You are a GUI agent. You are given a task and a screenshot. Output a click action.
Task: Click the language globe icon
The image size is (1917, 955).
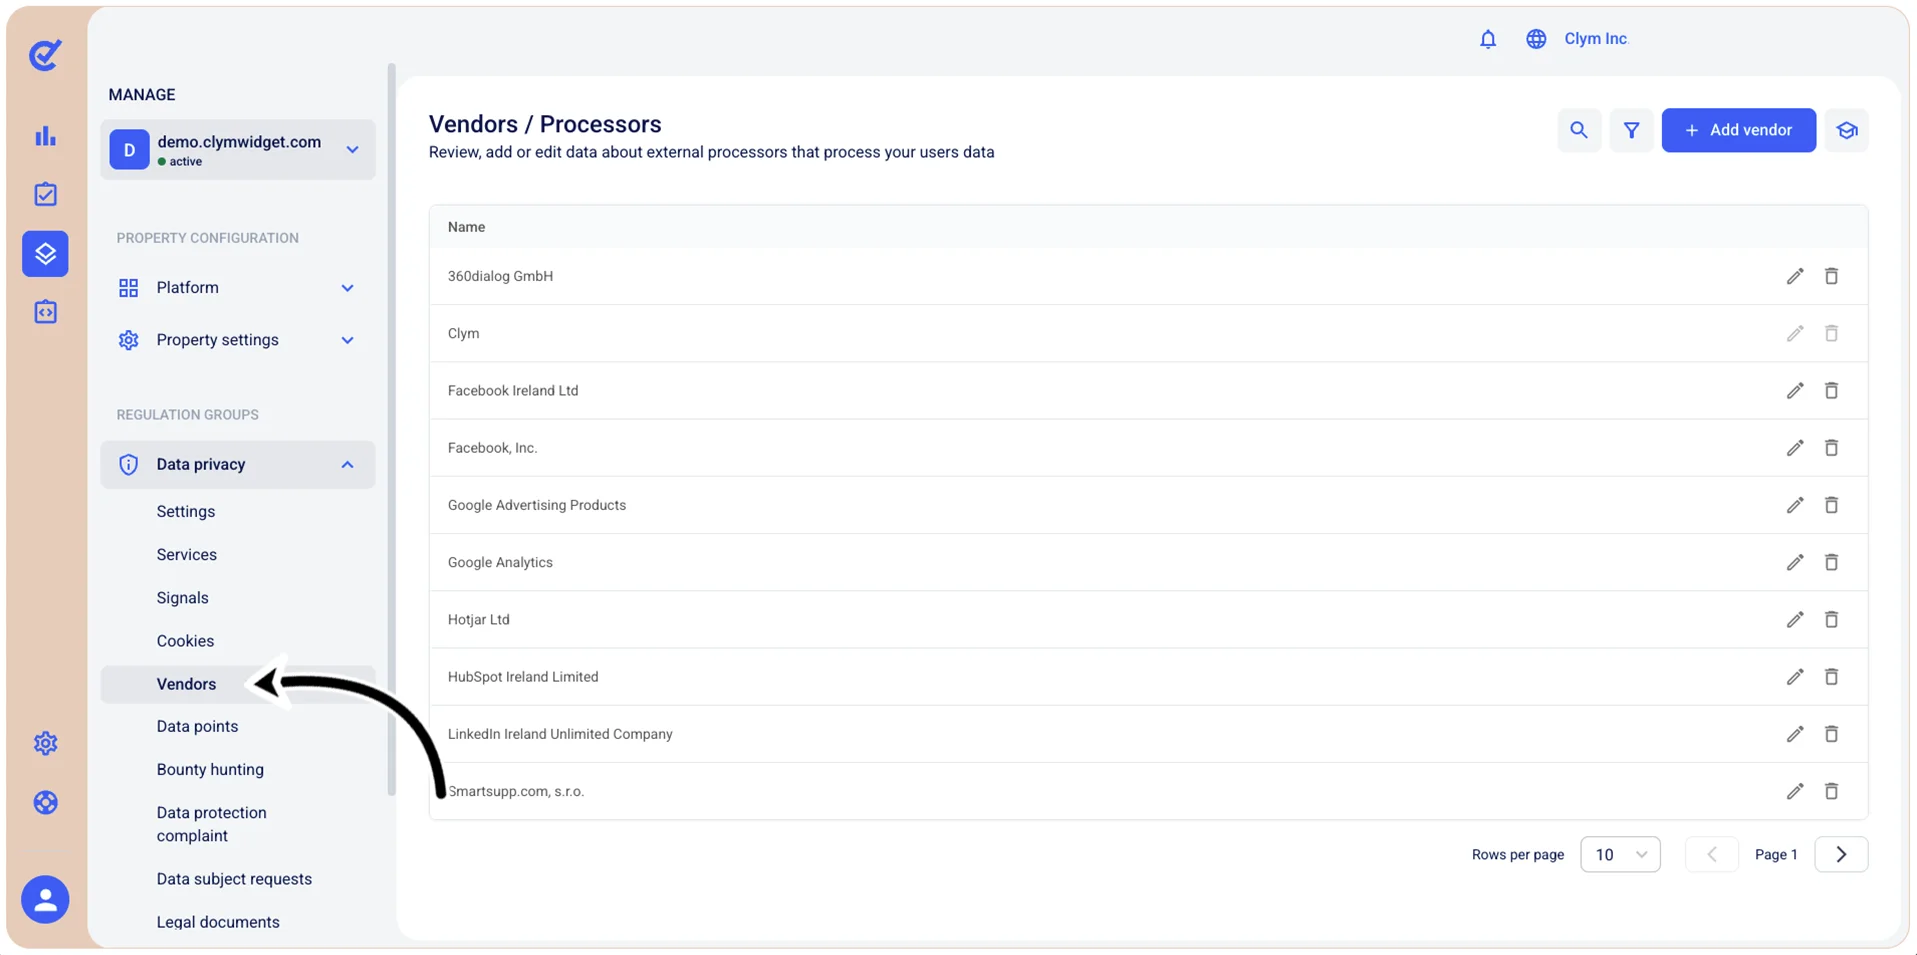pyautogui.click(x=1536, y=39)
